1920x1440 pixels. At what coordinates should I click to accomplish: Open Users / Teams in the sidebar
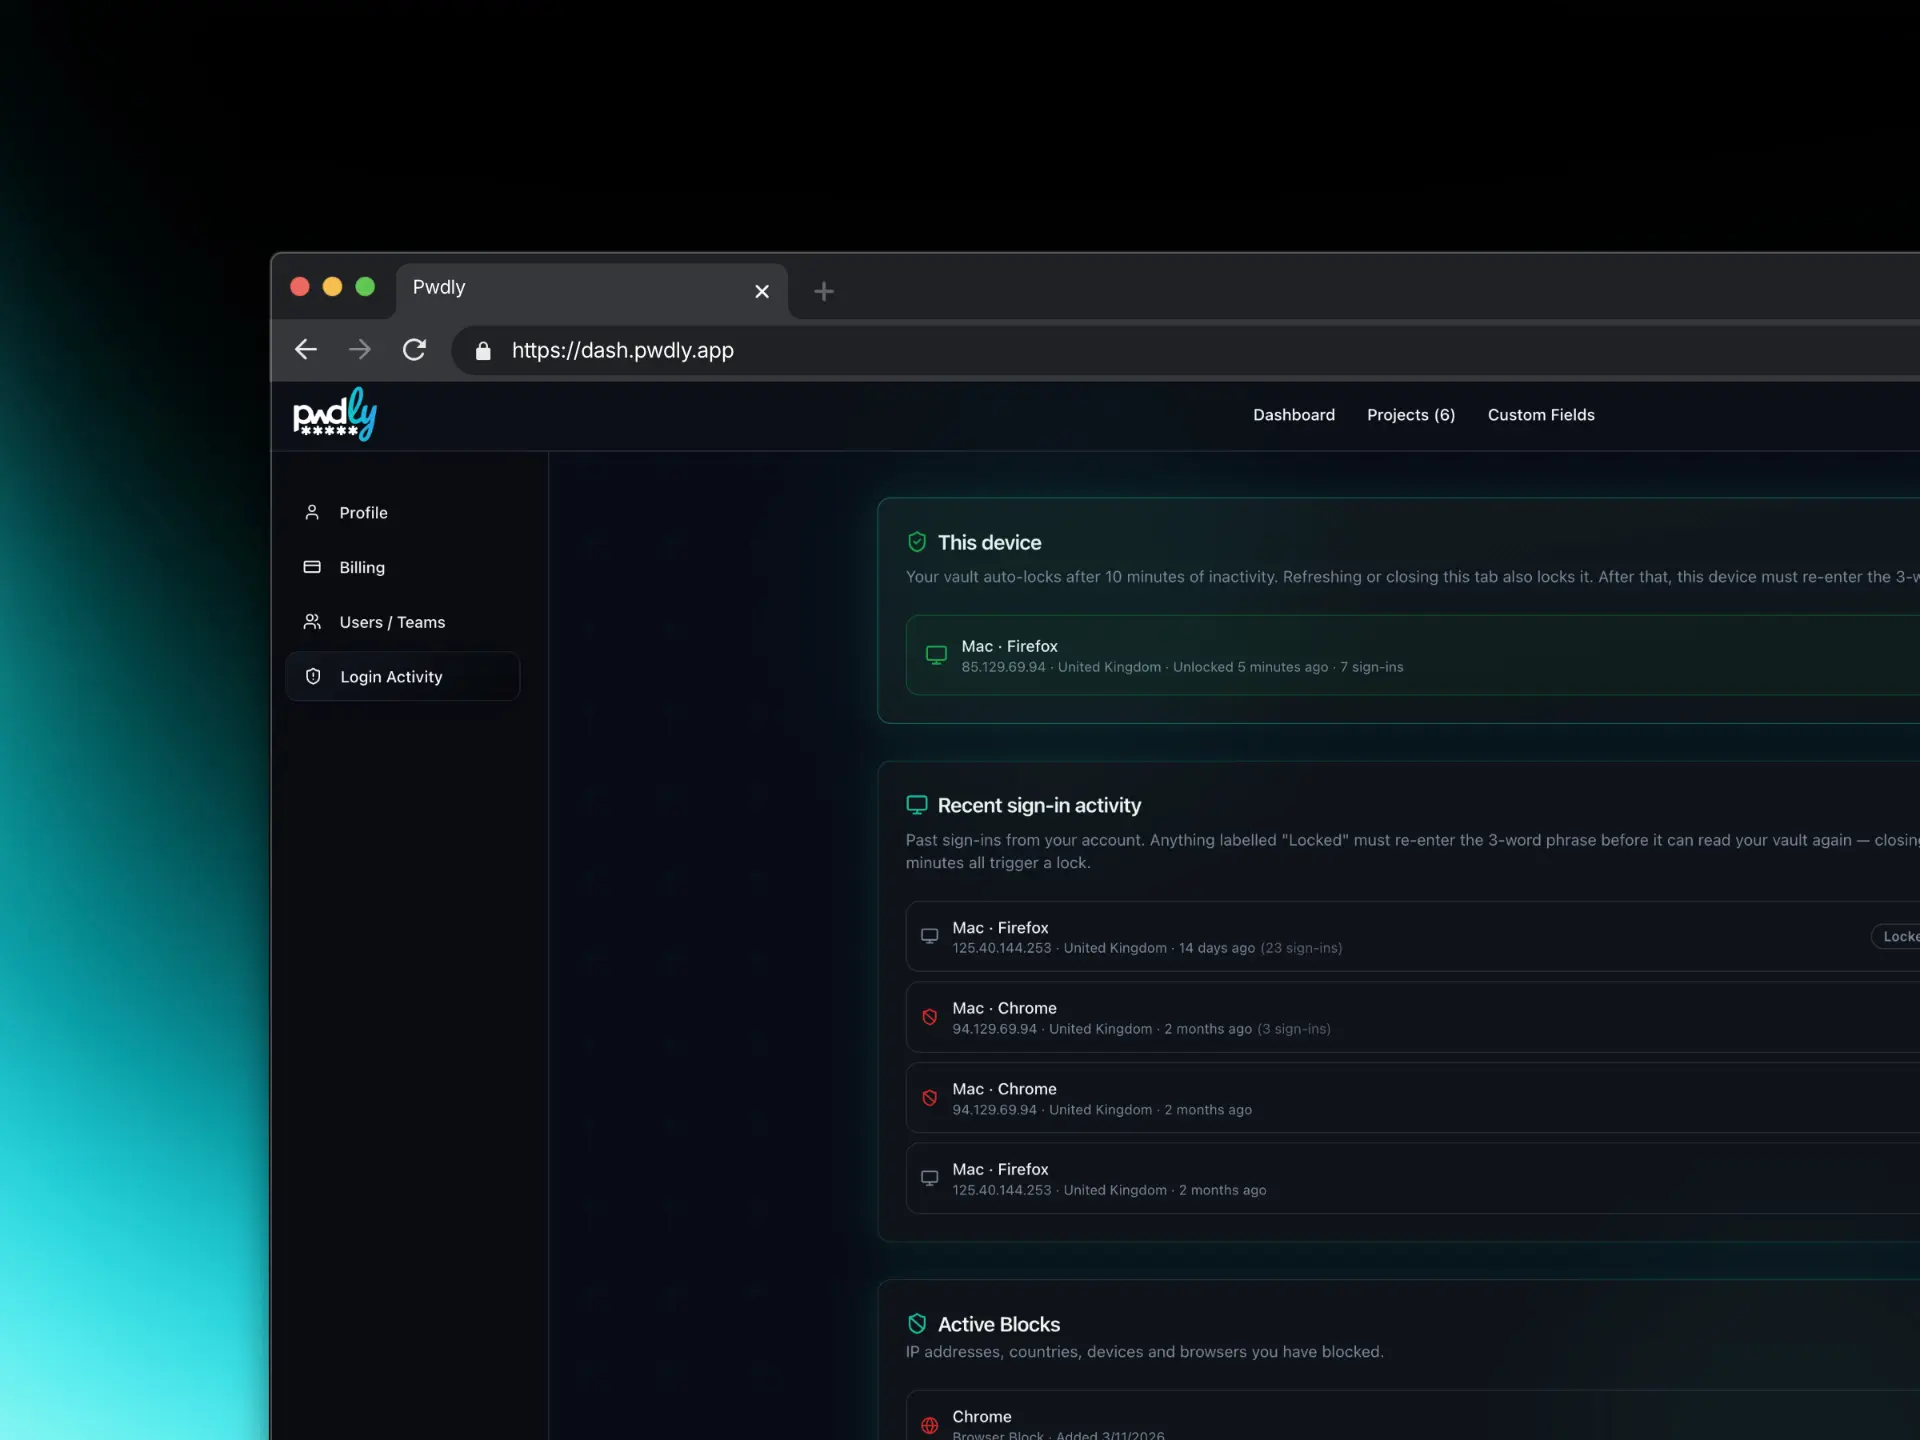[403, 622]
